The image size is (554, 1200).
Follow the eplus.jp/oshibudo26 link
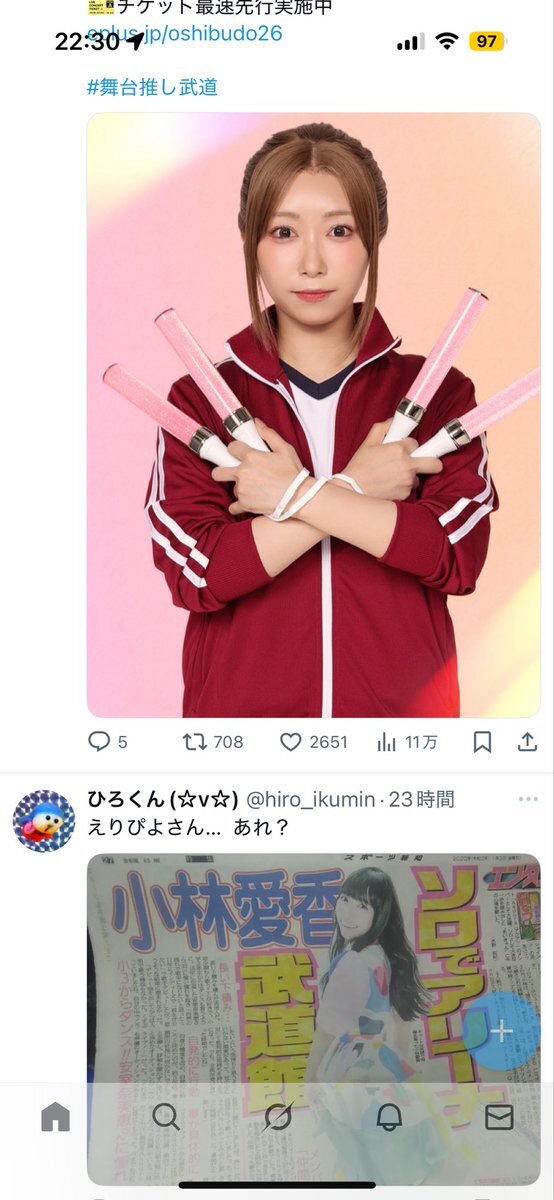click(185, 33)
